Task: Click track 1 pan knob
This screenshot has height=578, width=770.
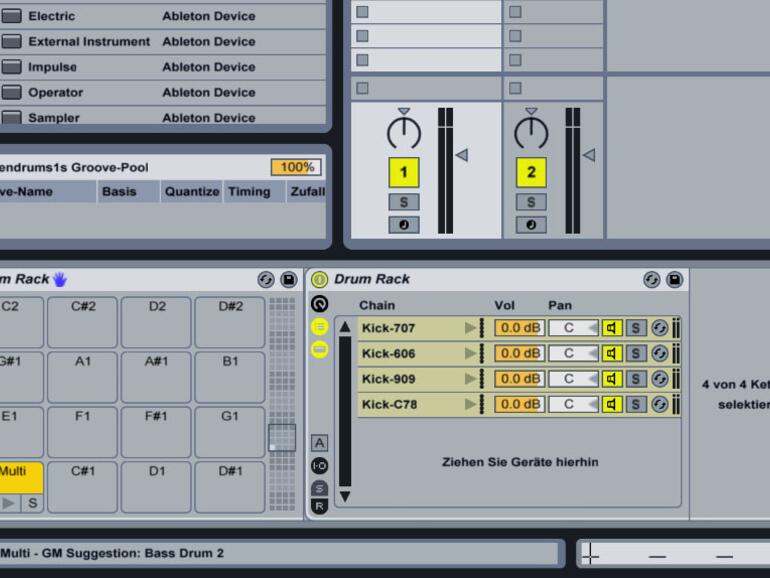Action: (404, 132)
